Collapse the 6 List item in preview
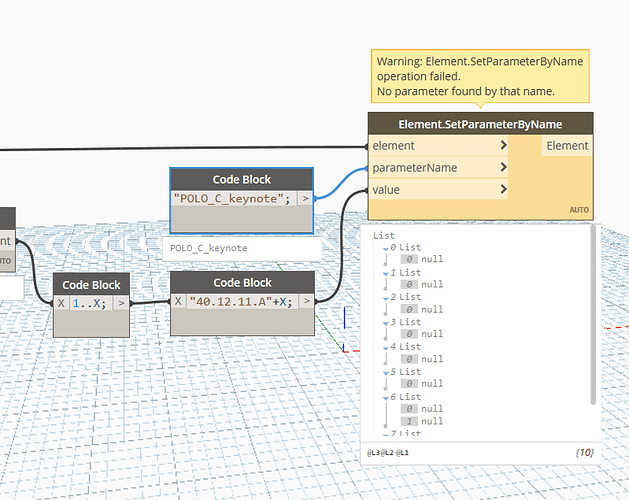The height and width of the screenshot is (500, 629). click(386, 398)
